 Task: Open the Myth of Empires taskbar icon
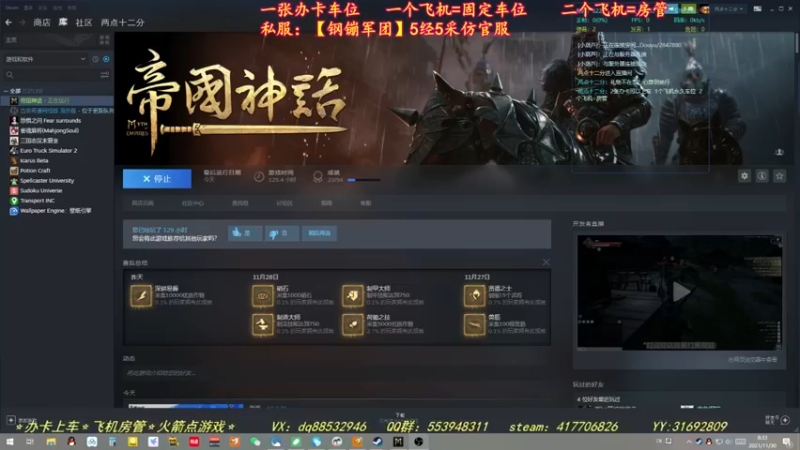(398, 442)
